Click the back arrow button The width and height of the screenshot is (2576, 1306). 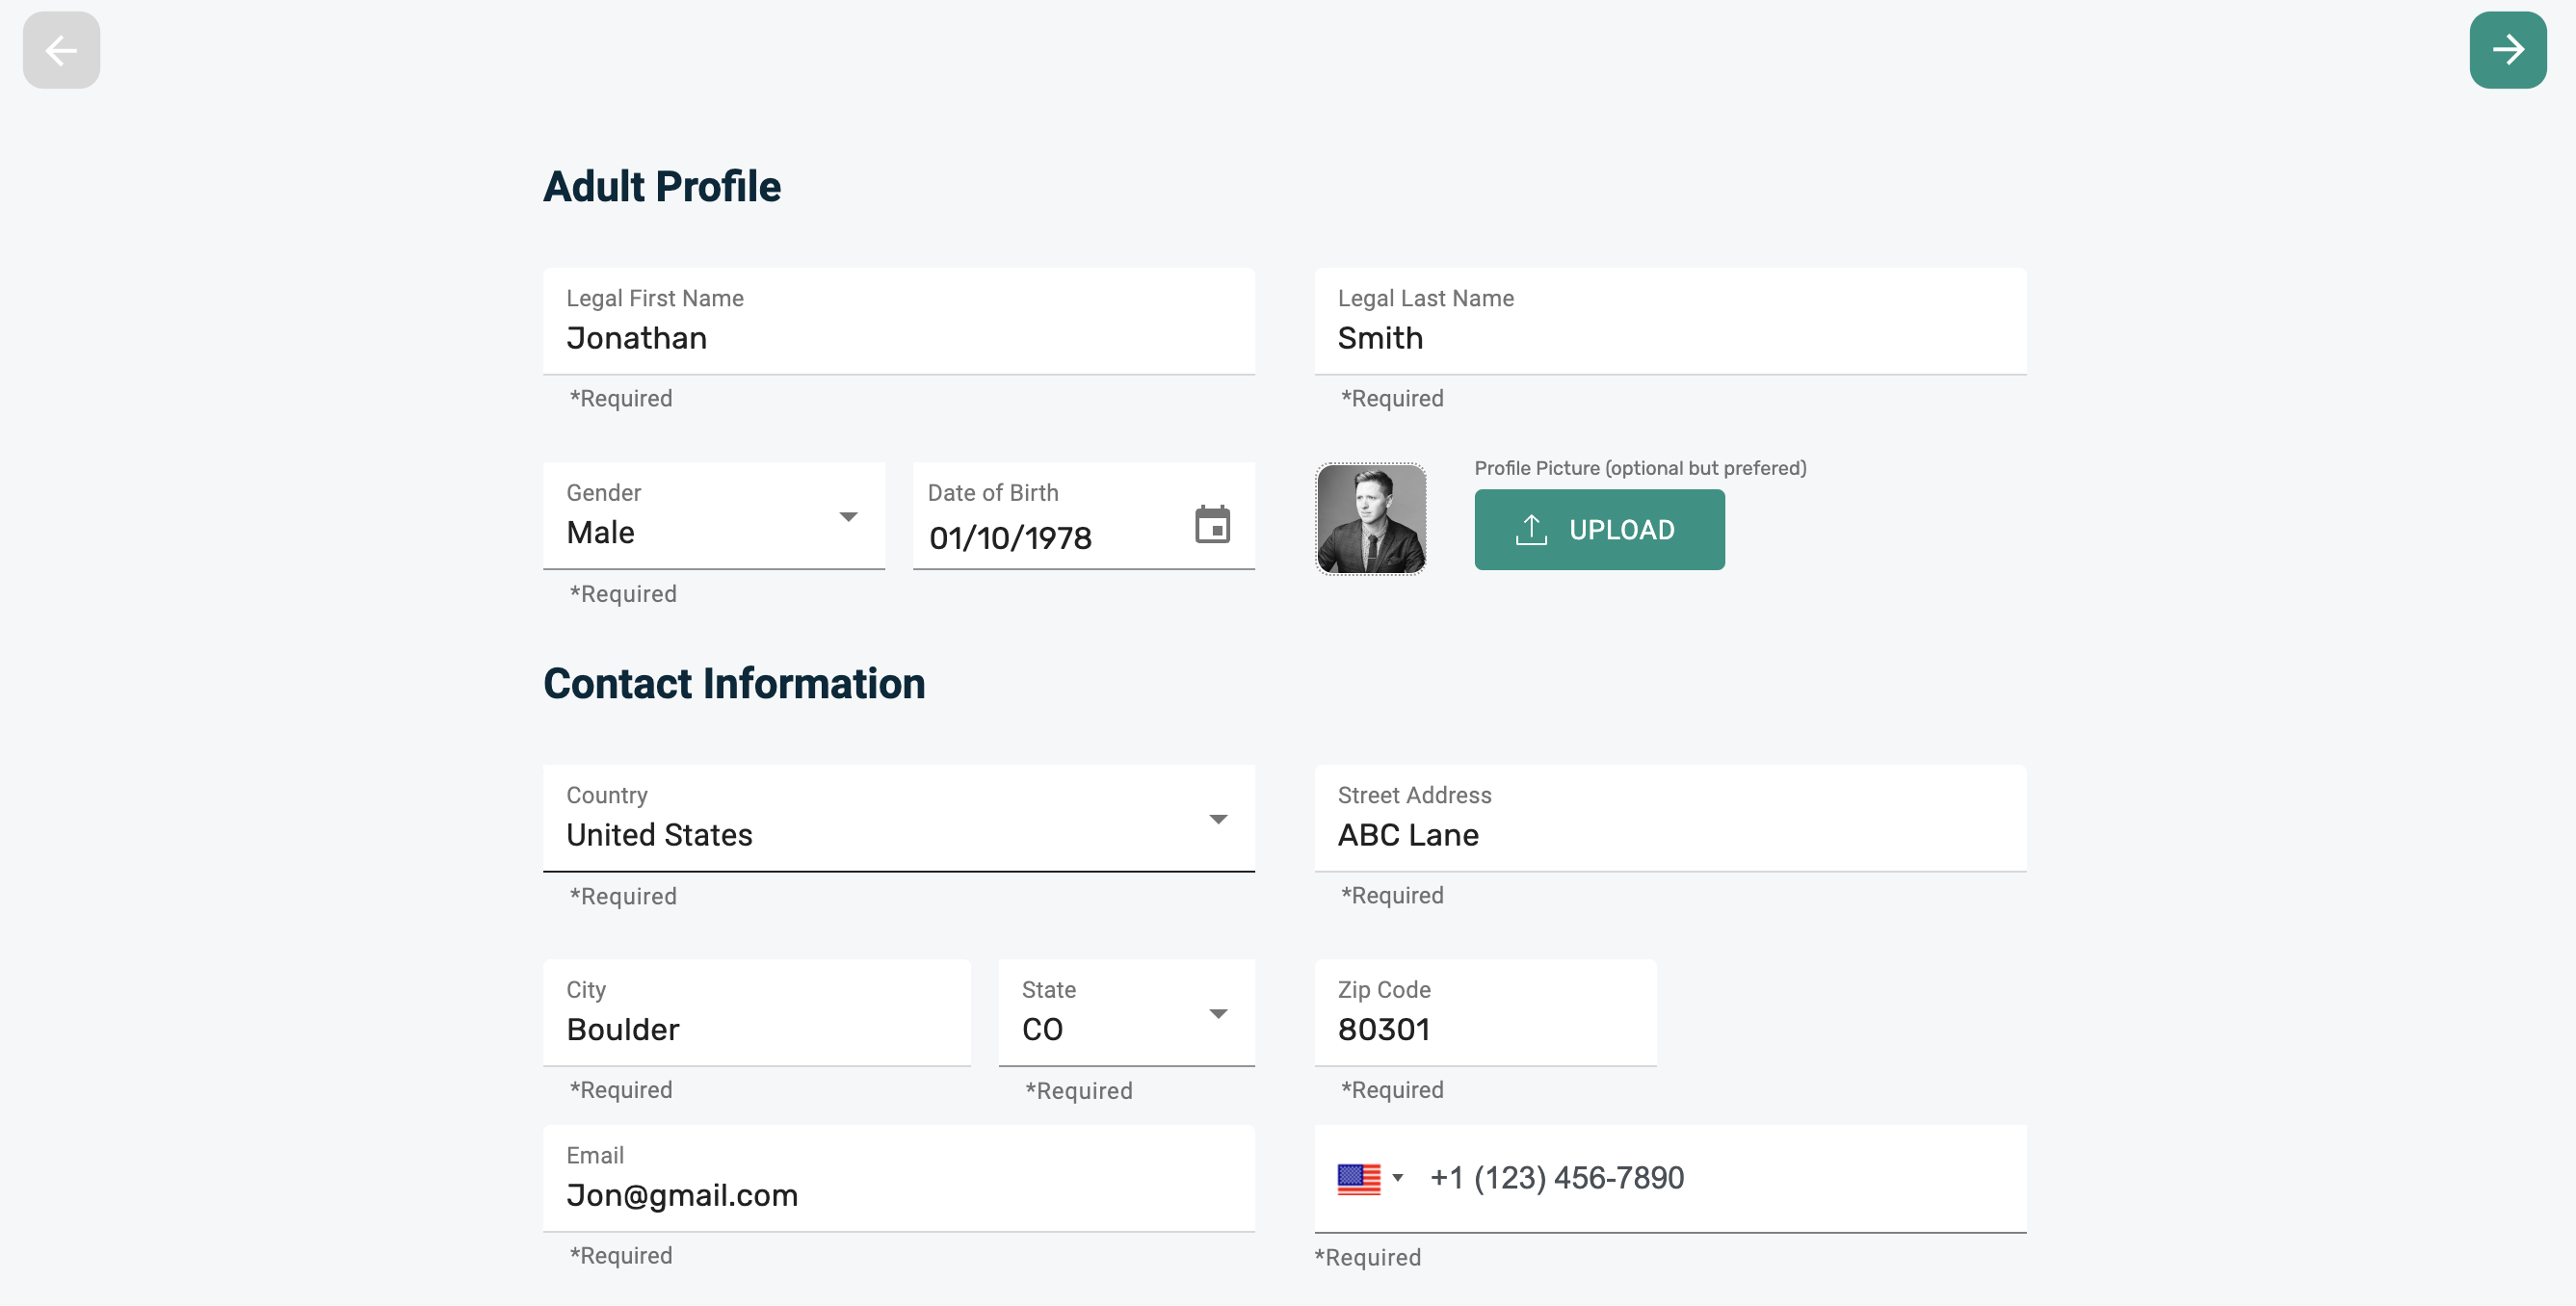point(61,50)
